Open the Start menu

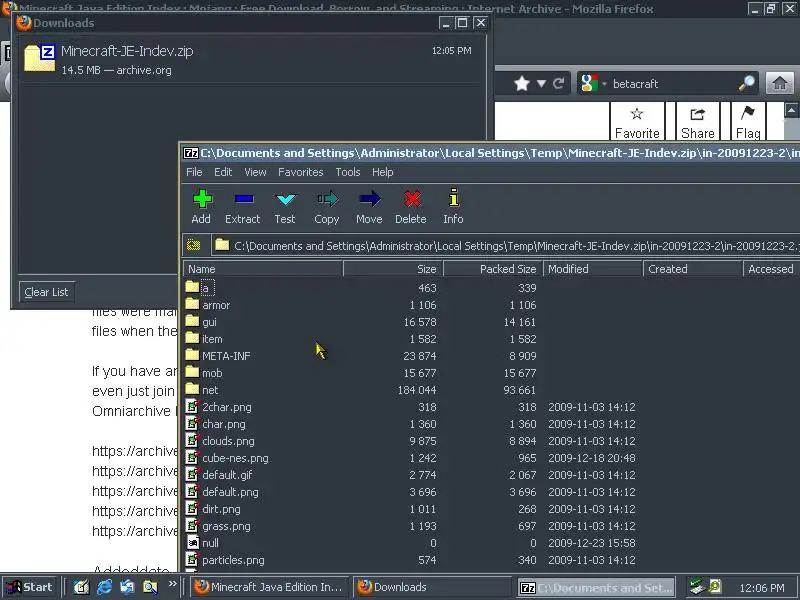[30, 587]
